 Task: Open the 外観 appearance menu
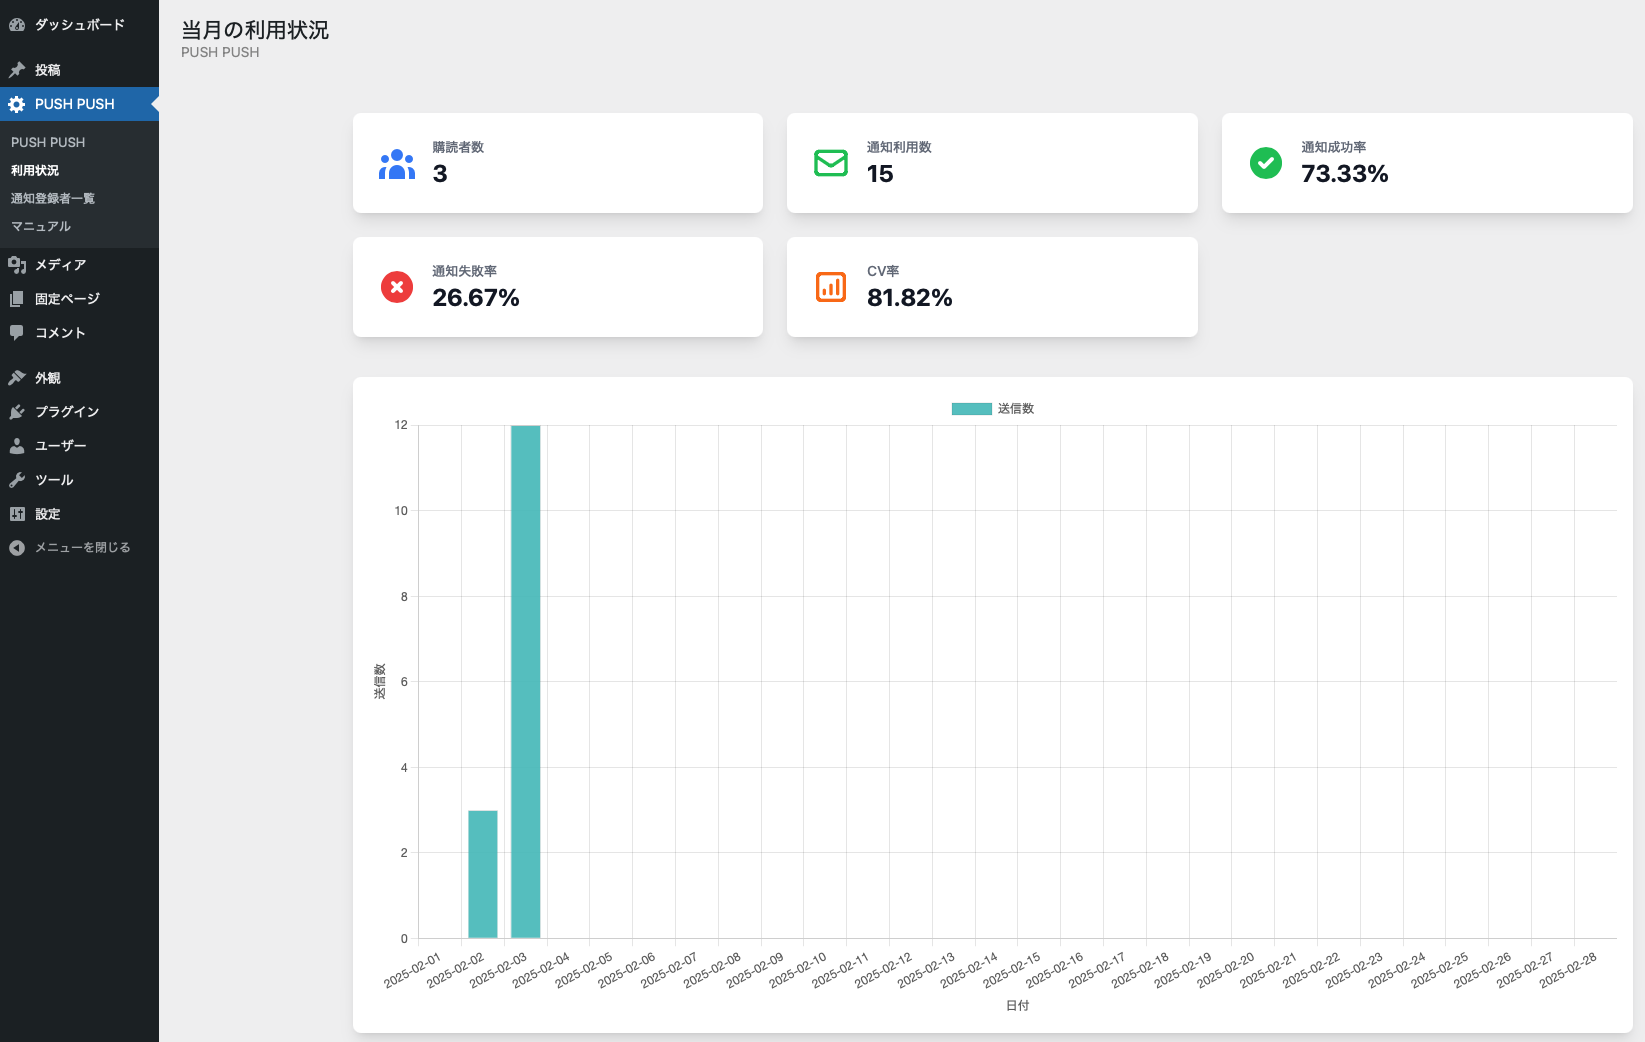[48, 378]
